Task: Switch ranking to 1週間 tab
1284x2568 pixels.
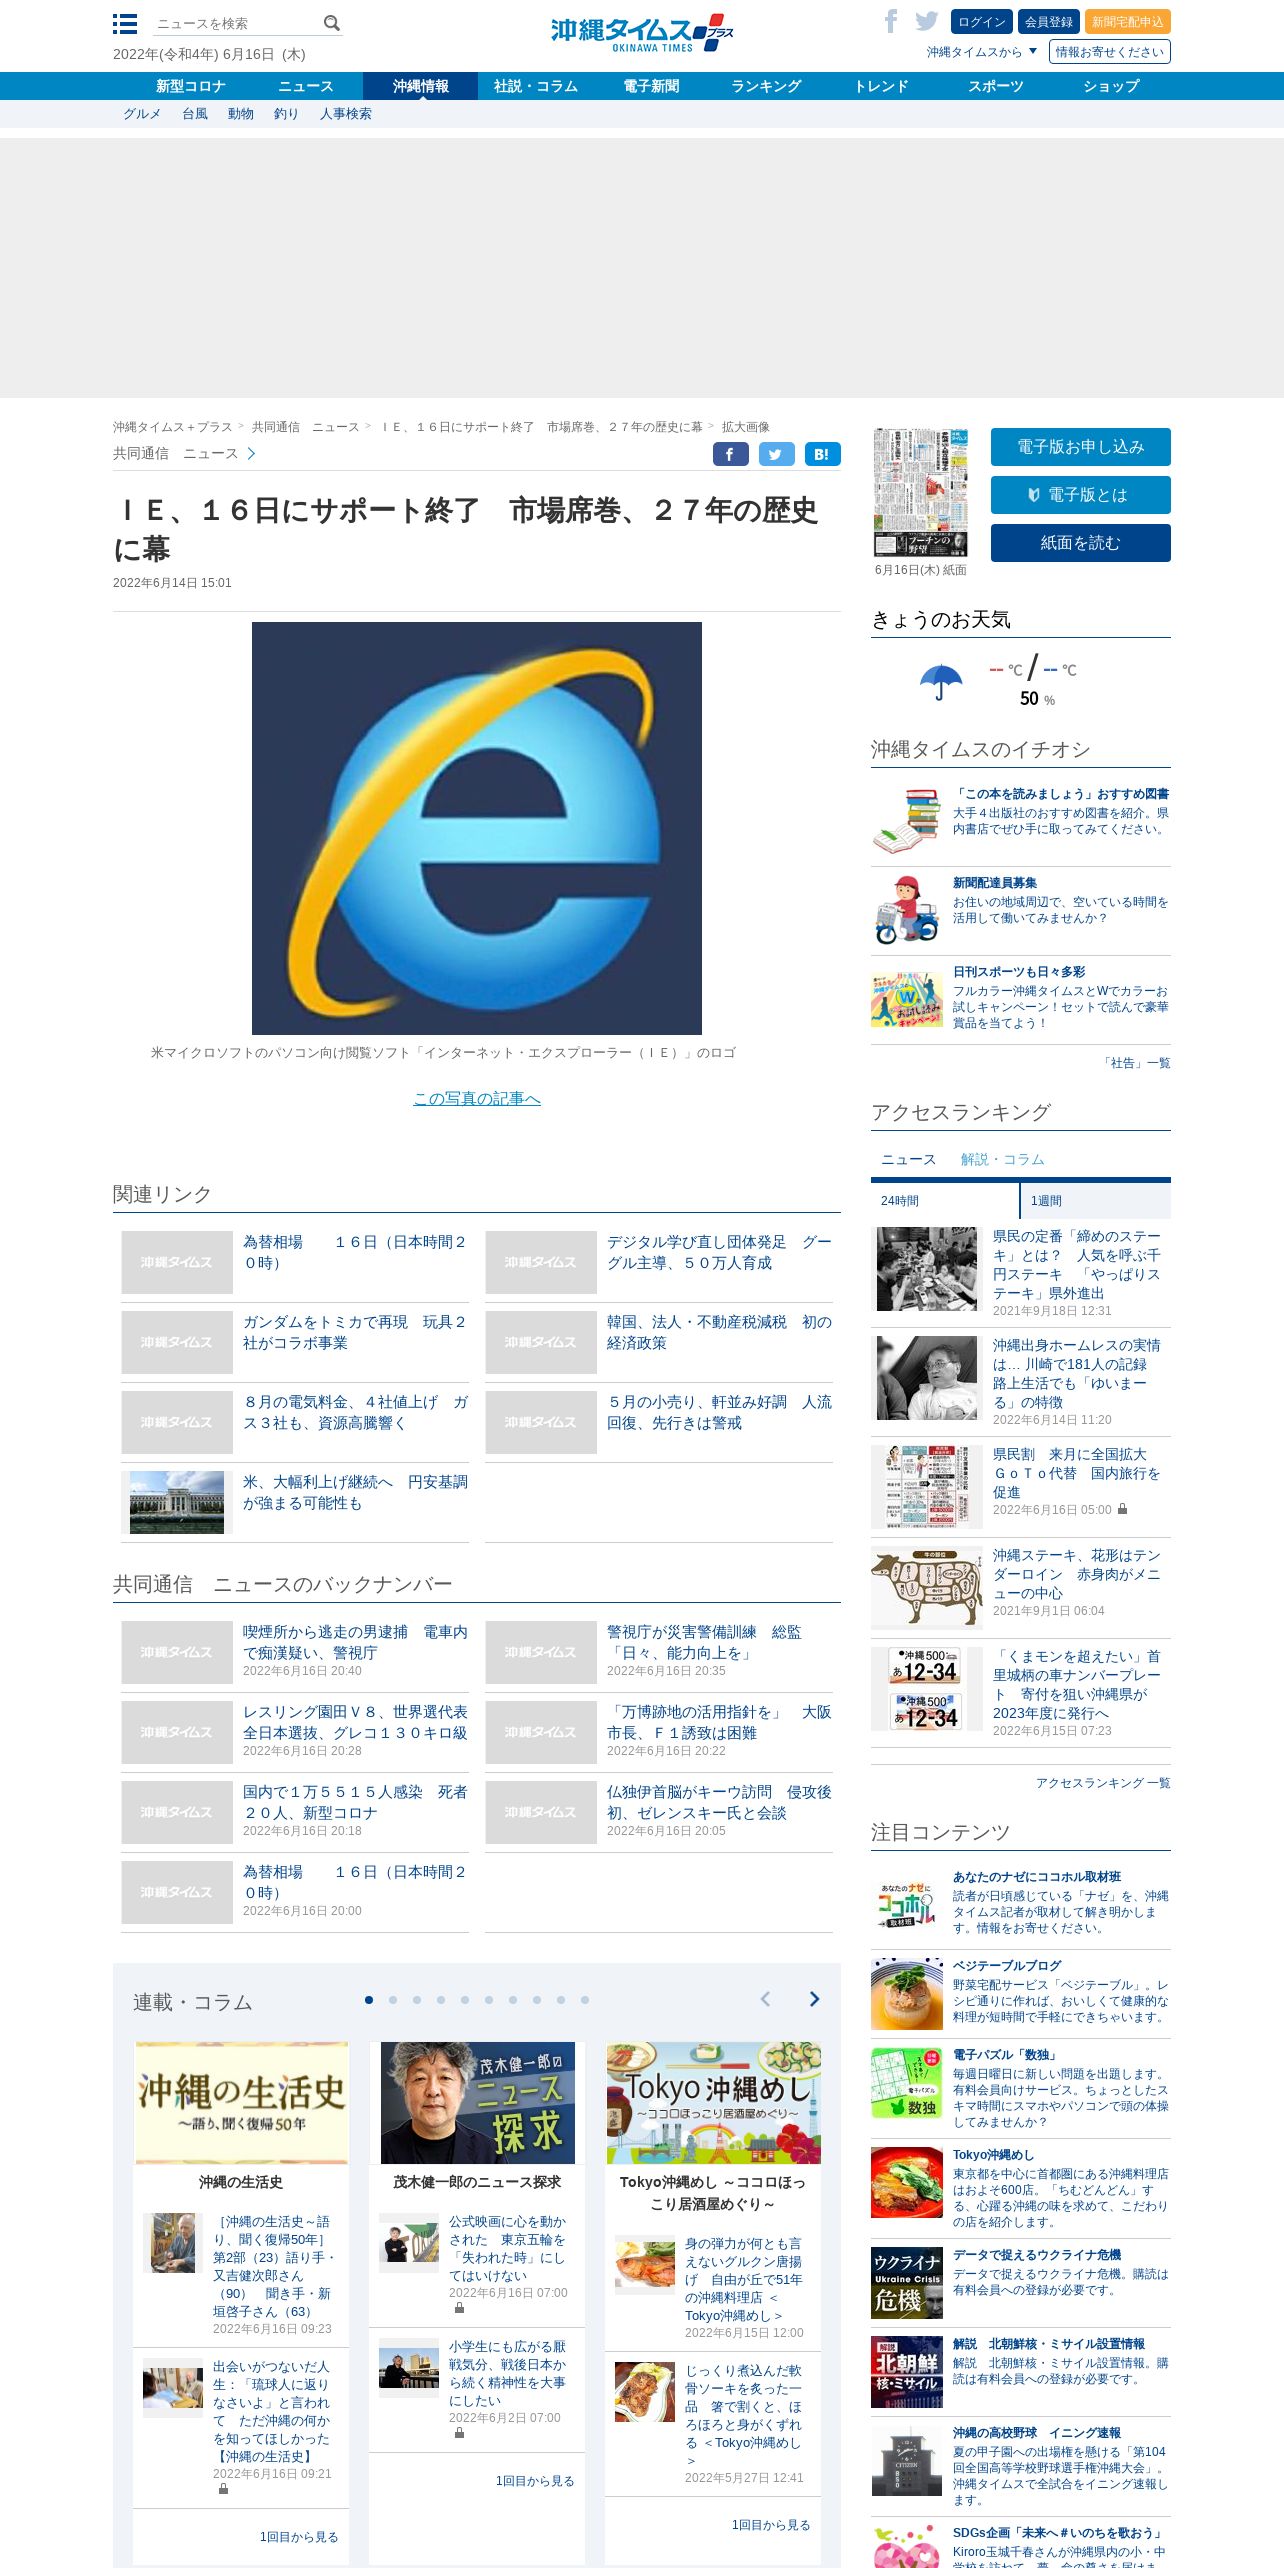Action: pyautogui.click(x=1095, y=1200)
